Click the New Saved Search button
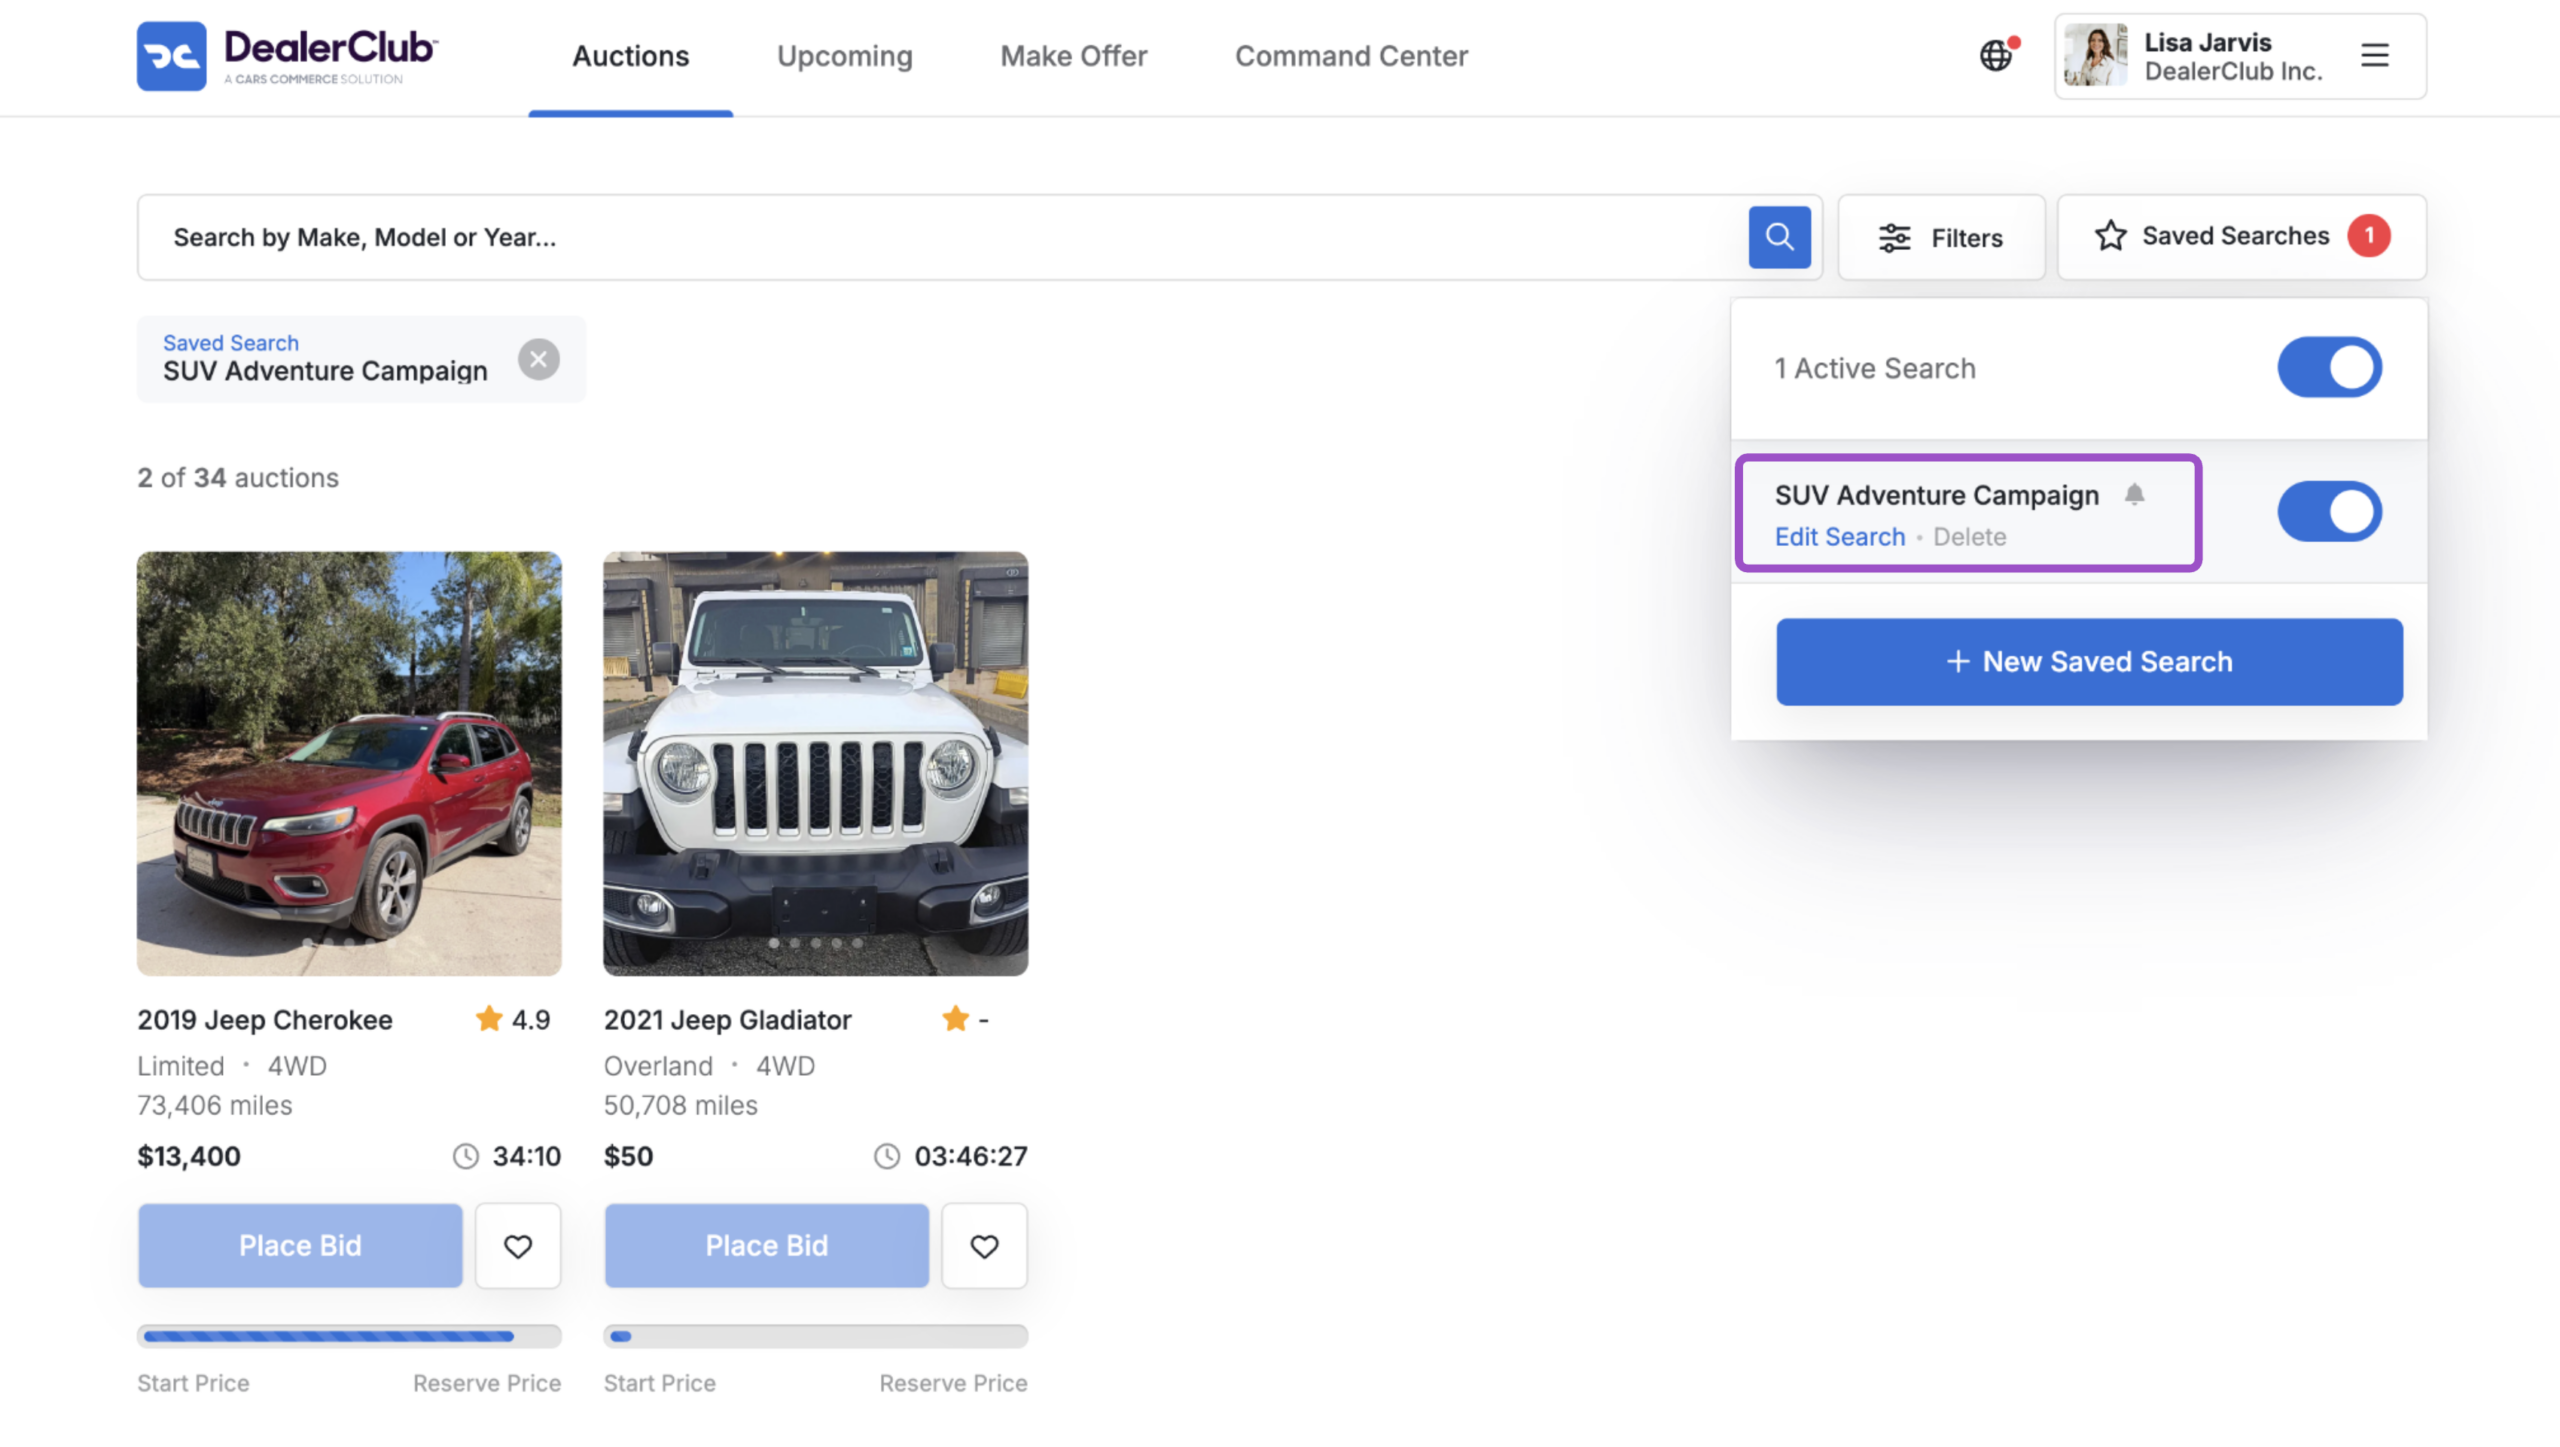This screenshot has height=1447, width=2560. [2089, 661]
